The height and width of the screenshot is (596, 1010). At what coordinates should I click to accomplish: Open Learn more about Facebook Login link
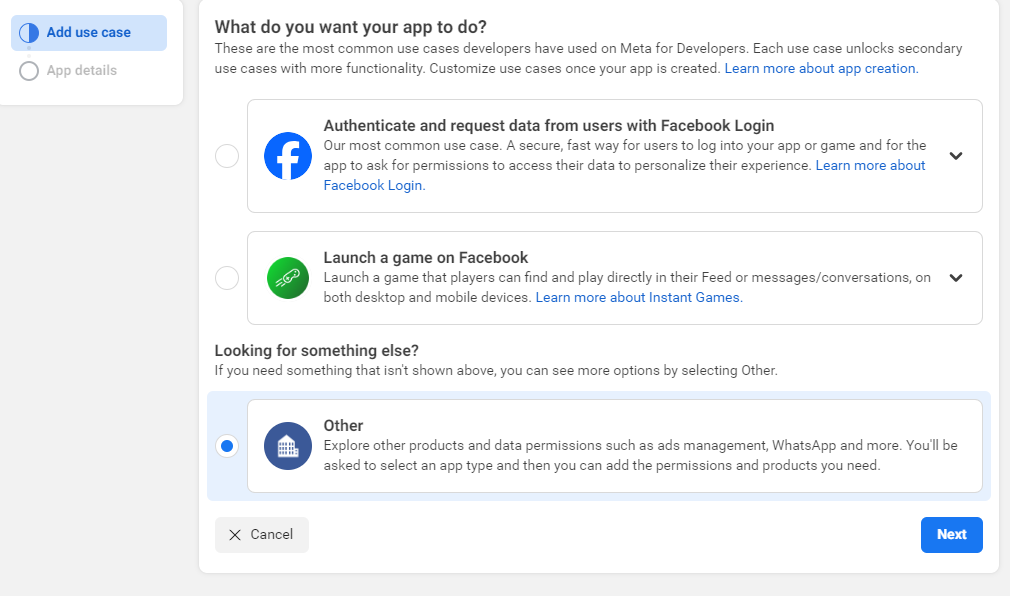pos(624,175)
